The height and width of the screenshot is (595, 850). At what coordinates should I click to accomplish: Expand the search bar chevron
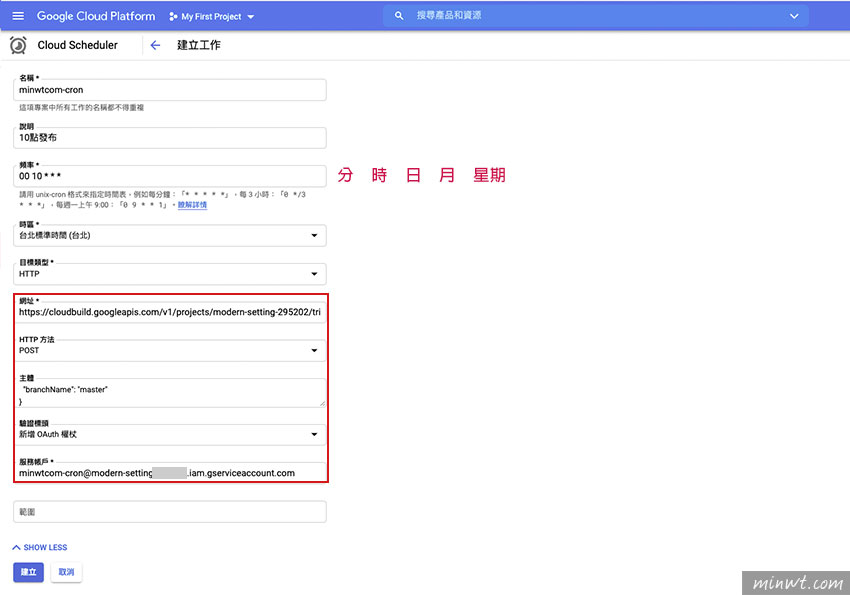pyautogui.click(x=794, y=16)
